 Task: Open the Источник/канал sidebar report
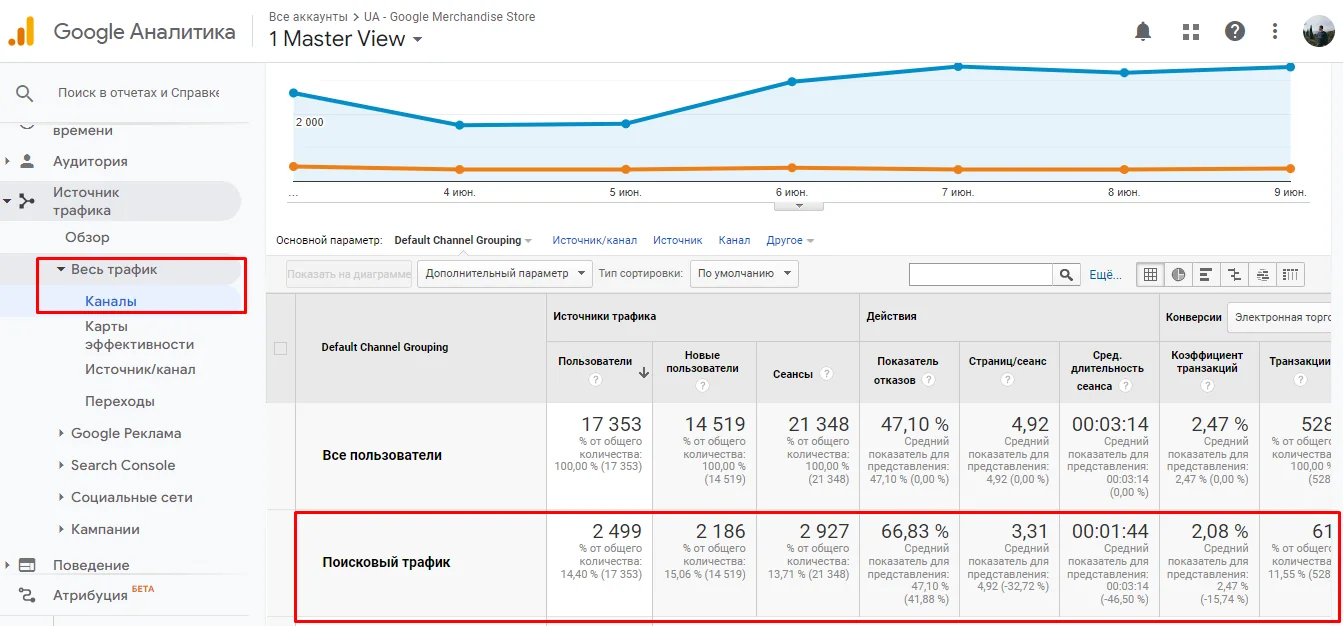pyautogui.click(x=140, y=369)
